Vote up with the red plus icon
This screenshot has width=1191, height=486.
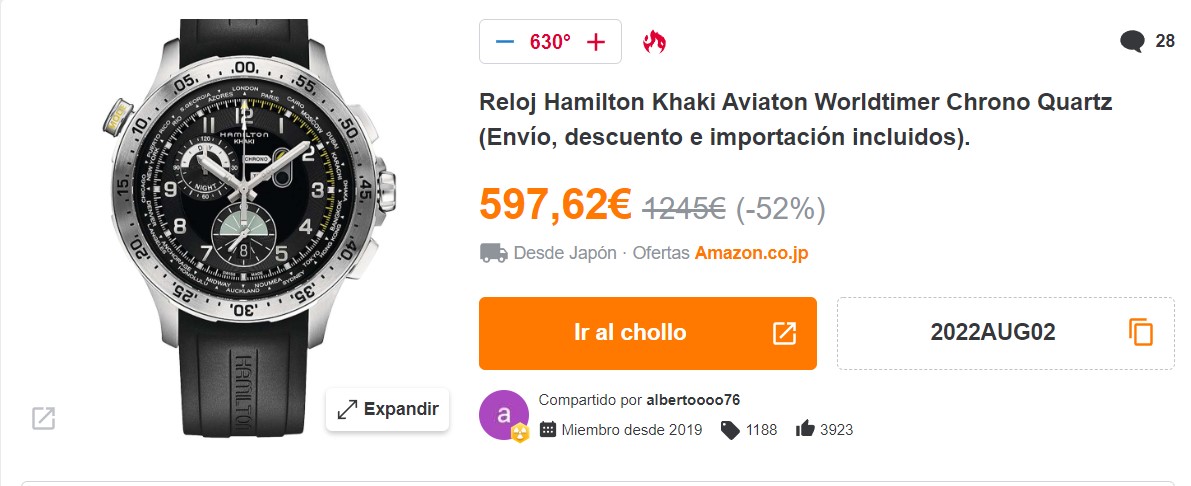point(596,42)
